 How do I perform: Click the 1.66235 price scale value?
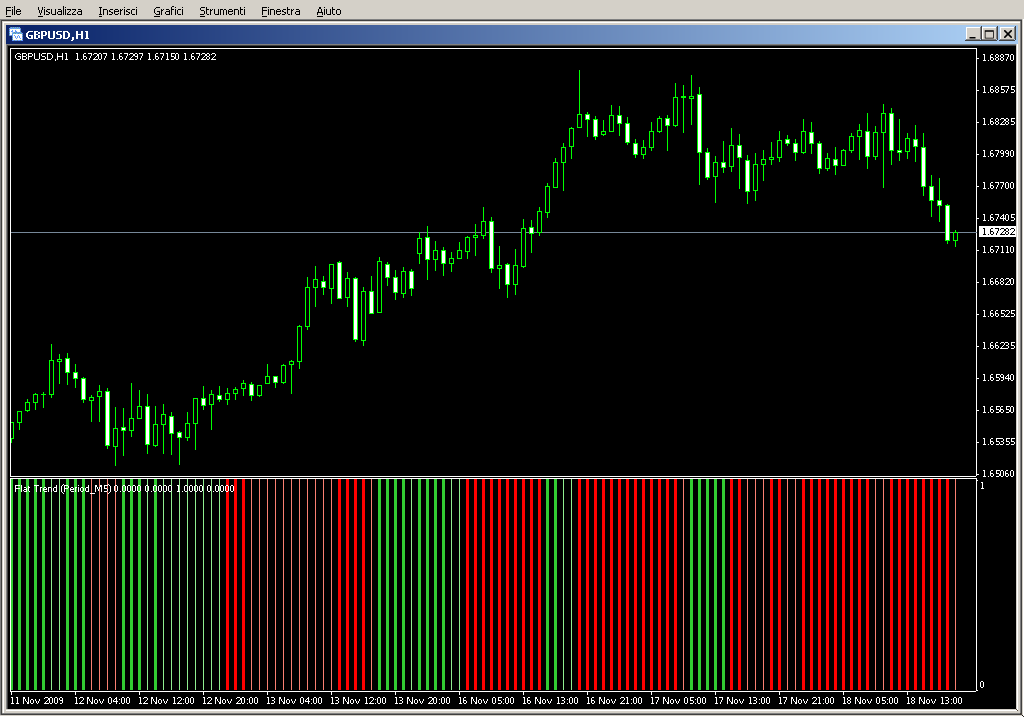pyautogui.click(x=998, y=345)
